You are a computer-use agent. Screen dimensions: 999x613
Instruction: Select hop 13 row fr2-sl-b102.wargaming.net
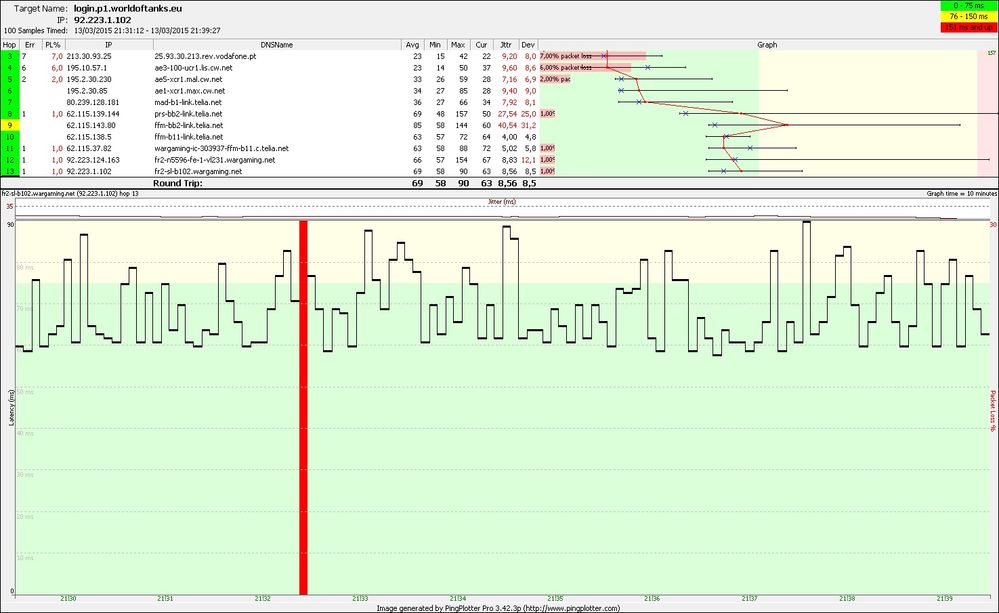200,170
